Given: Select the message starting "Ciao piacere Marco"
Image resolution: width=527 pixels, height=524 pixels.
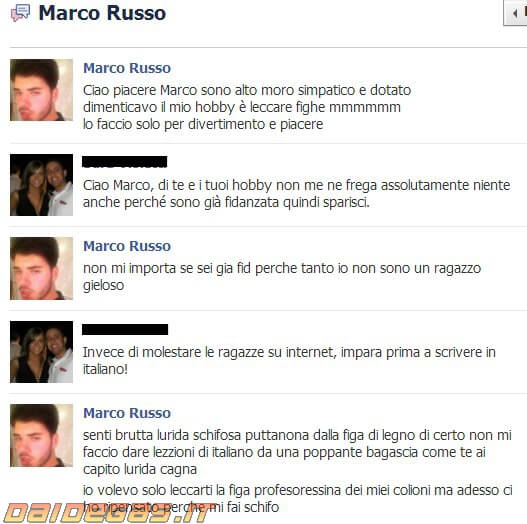Looking at the screenshot, I should [247, 107].
